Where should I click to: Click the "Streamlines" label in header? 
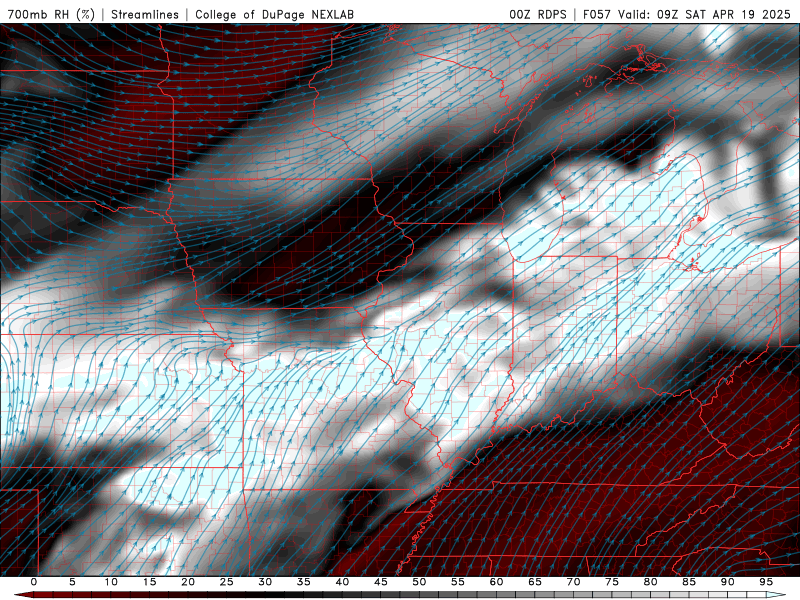[145, 14]
